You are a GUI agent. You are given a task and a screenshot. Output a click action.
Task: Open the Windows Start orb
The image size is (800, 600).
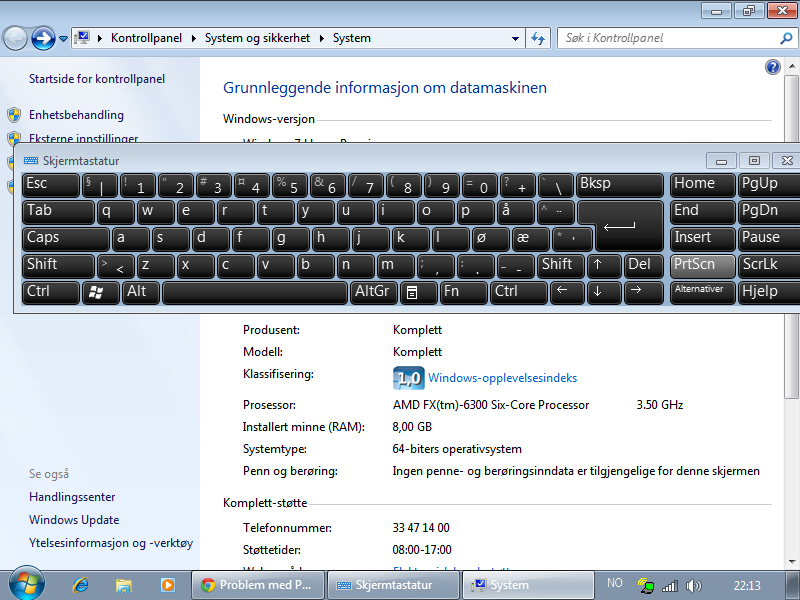(26, 584)
